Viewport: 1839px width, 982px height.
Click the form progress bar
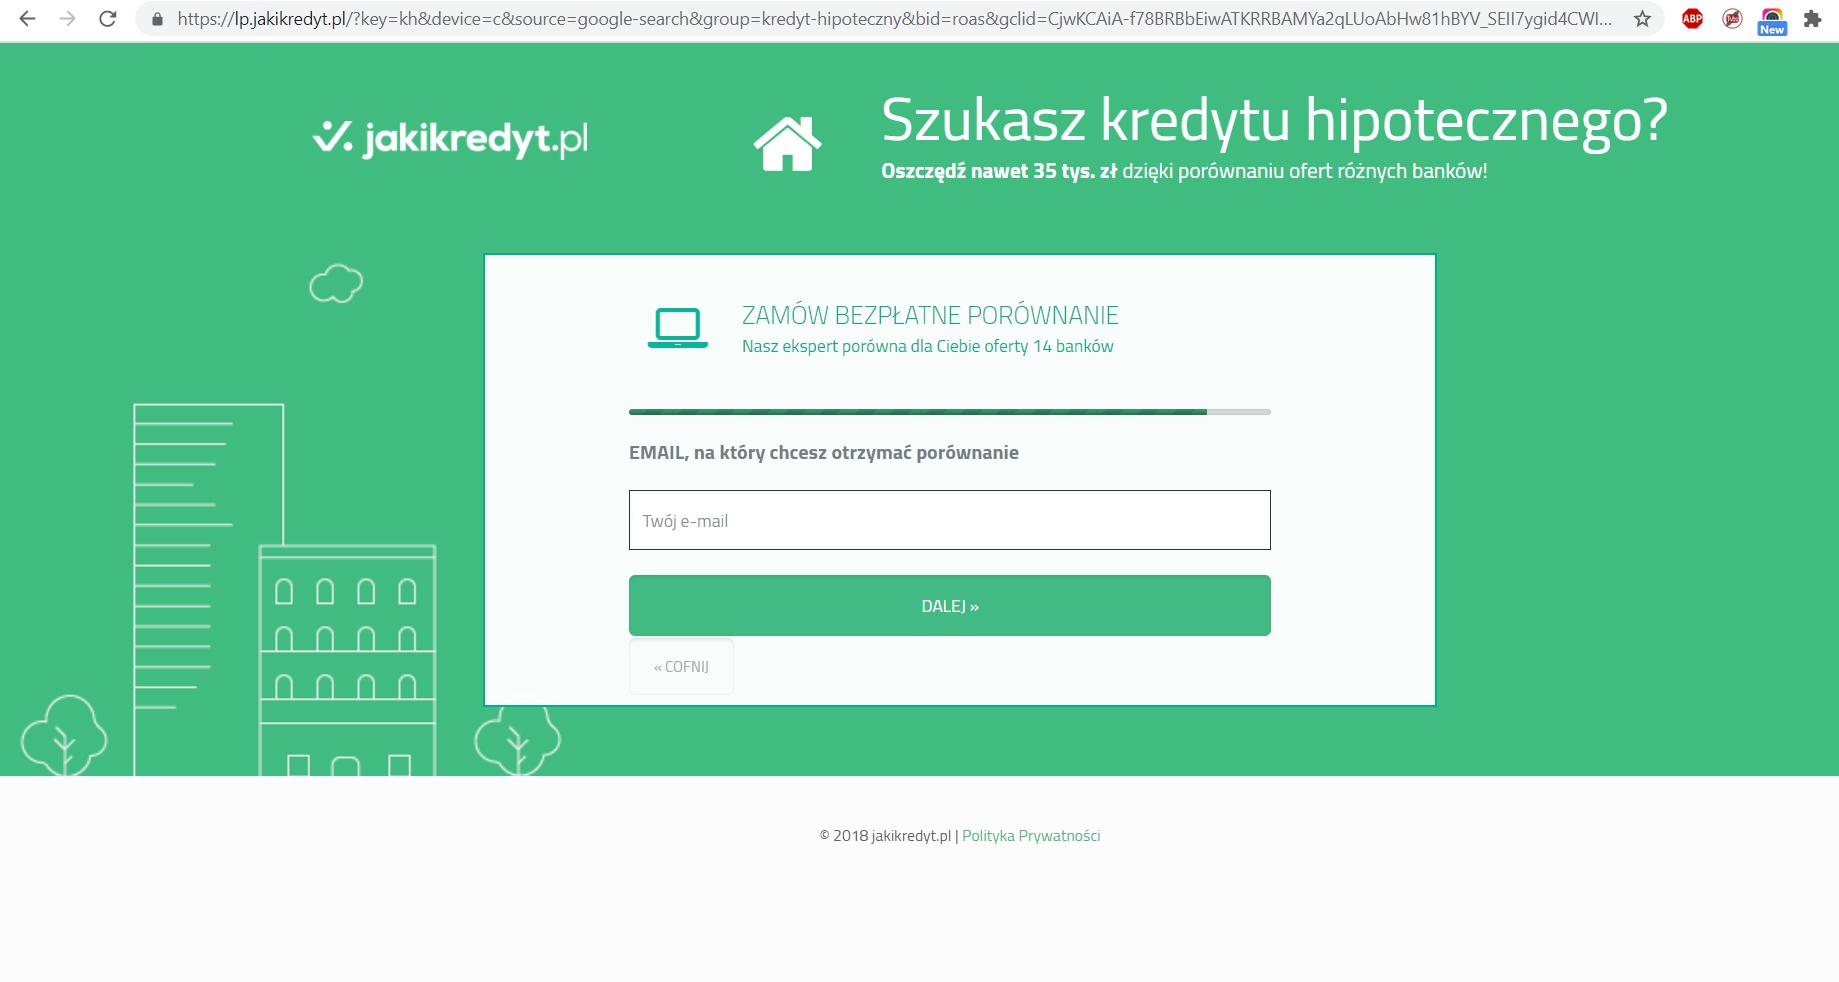949,411
